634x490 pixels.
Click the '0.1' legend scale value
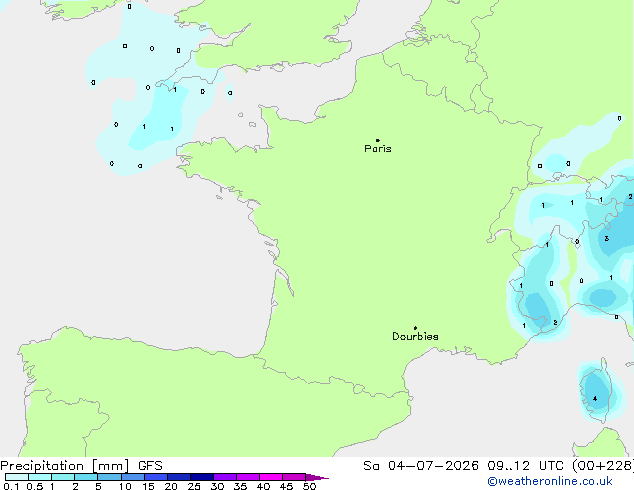tap(11, 486)
